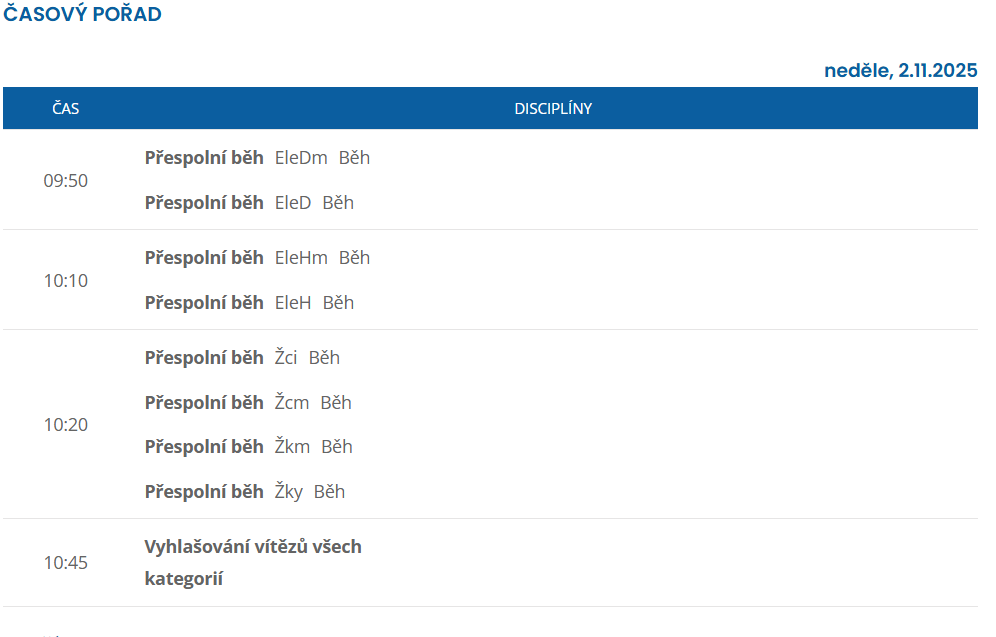Click Přespolní běh text in the Žky row
The height and width of the screenshot is (637, 996).
(204, 492)
